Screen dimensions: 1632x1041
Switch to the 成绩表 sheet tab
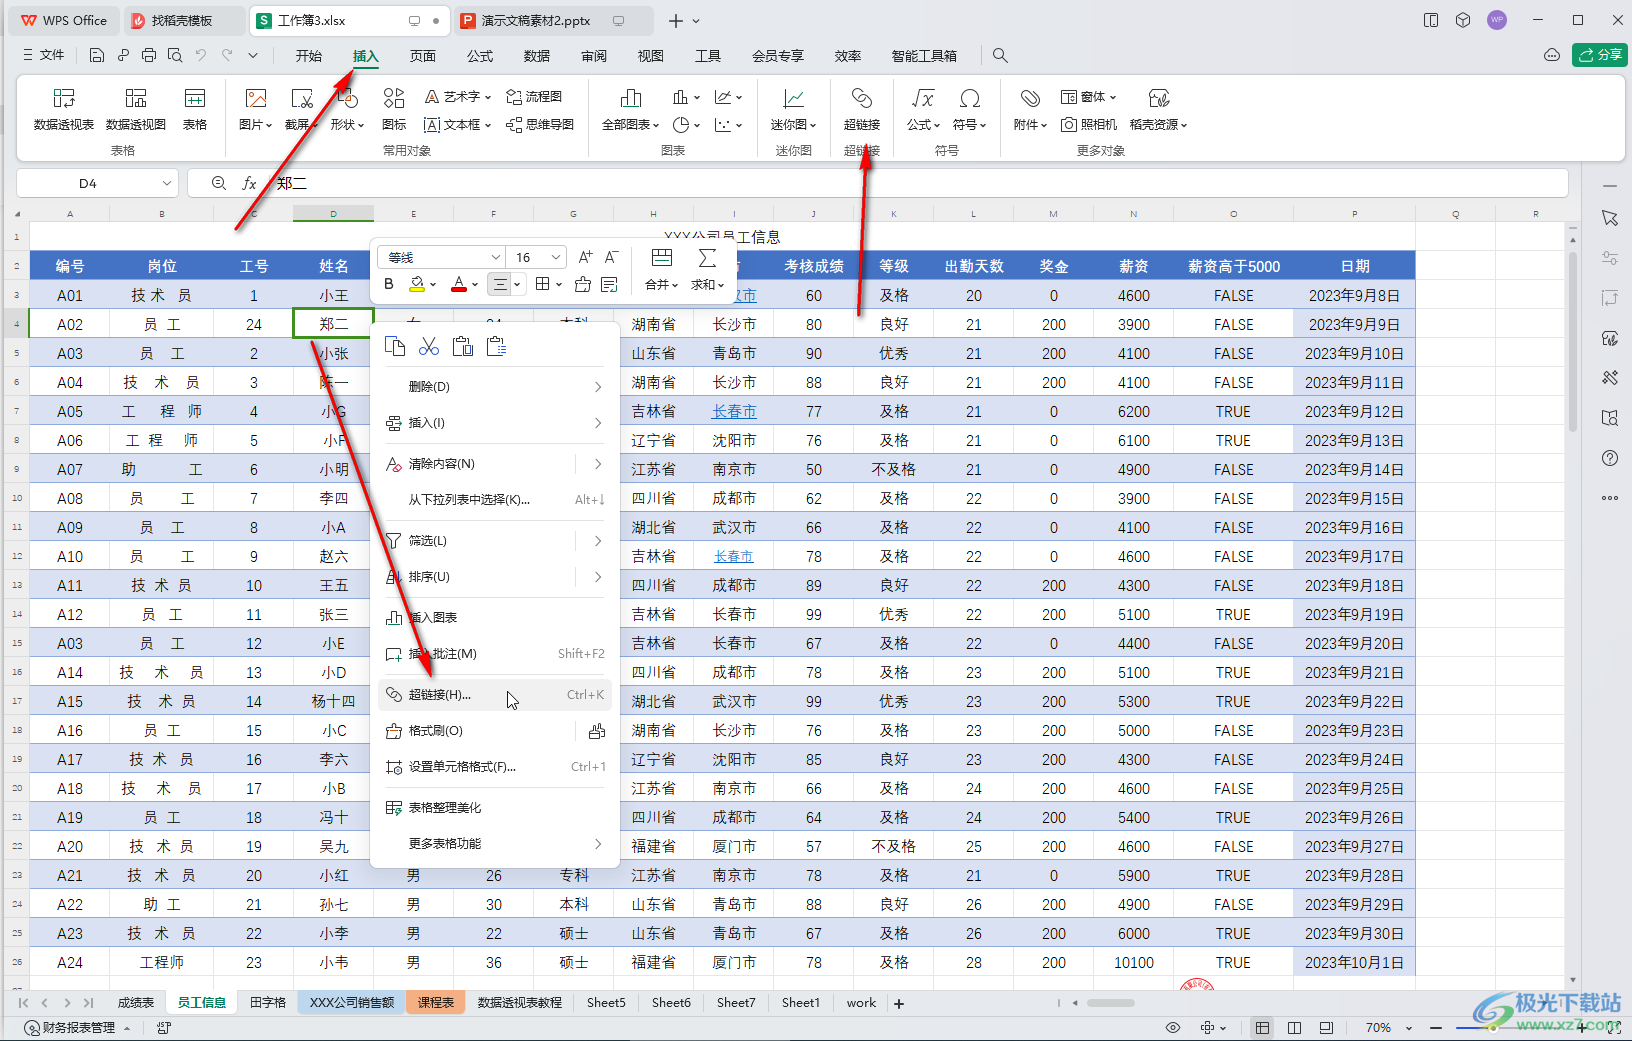pyautogui.click(x=136, y=1002)
